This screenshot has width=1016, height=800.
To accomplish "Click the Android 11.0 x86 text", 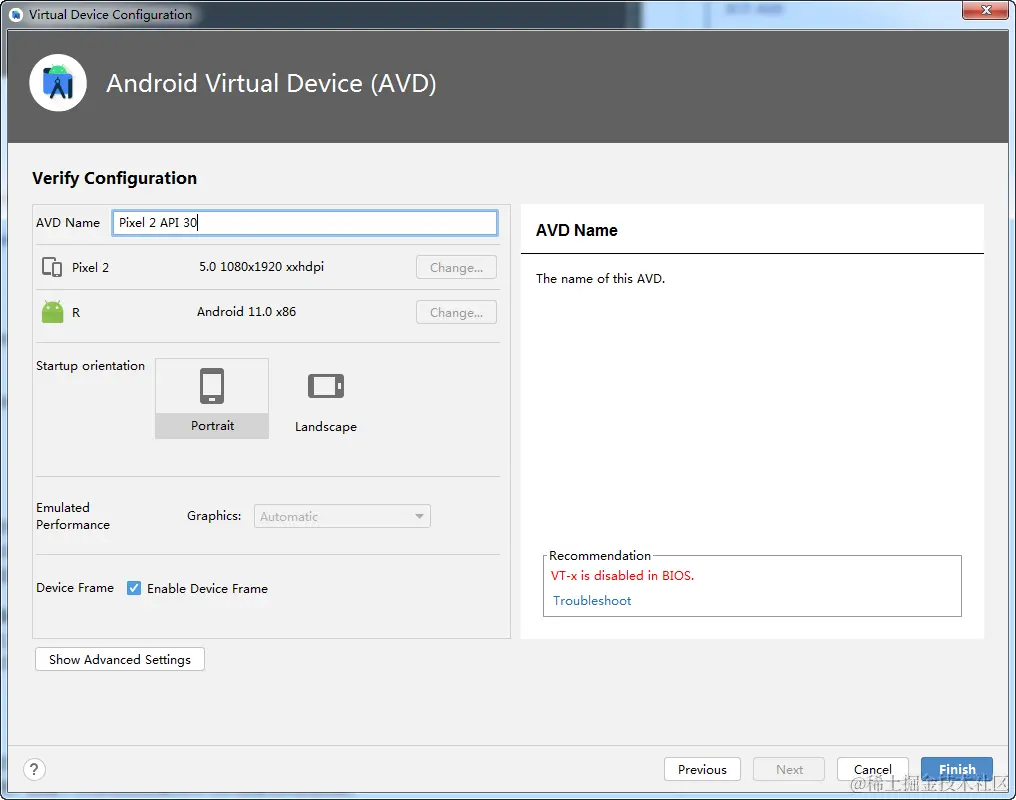I will 246,312.
